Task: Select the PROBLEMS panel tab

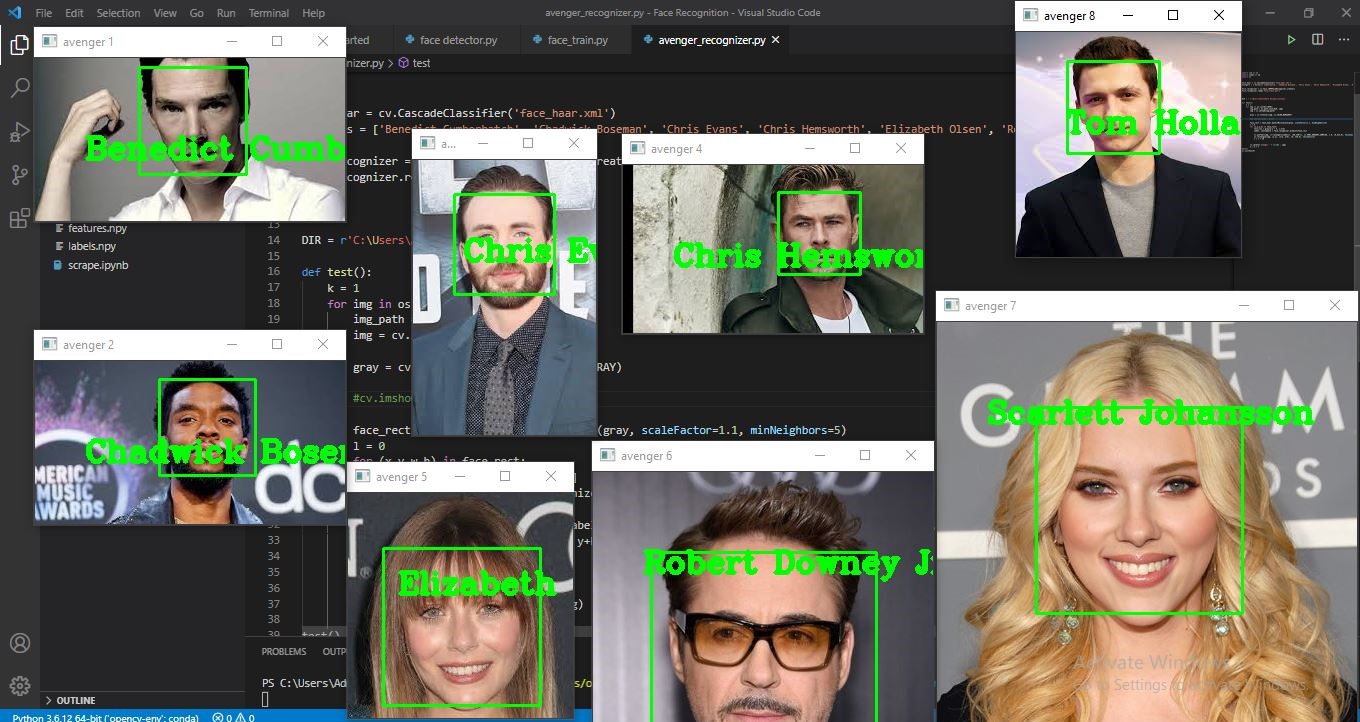Action: pos(283,651)
